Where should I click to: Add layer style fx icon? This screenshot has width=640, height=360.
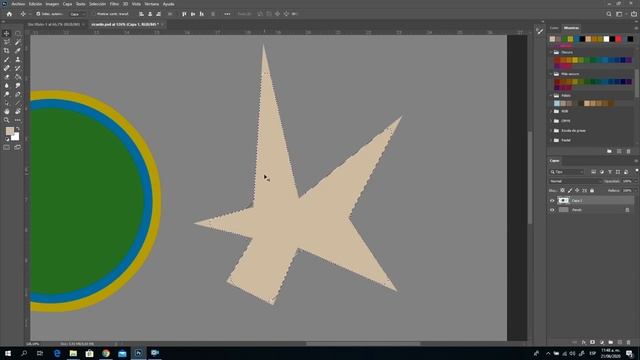click(584, 342)
